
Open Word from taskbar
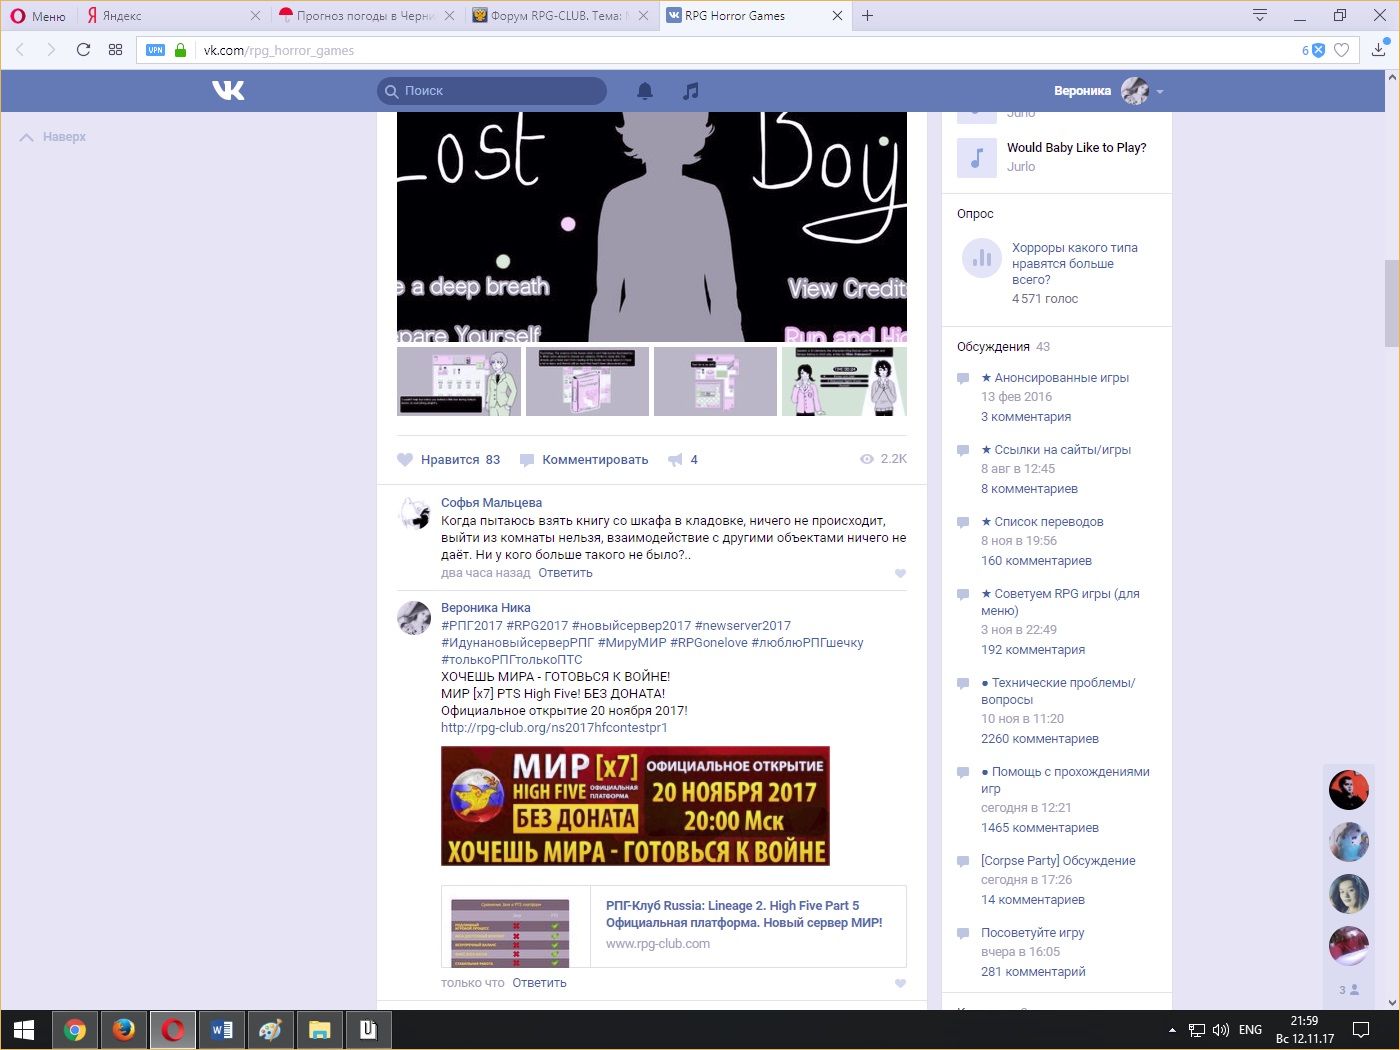(x=221, y=1030)
